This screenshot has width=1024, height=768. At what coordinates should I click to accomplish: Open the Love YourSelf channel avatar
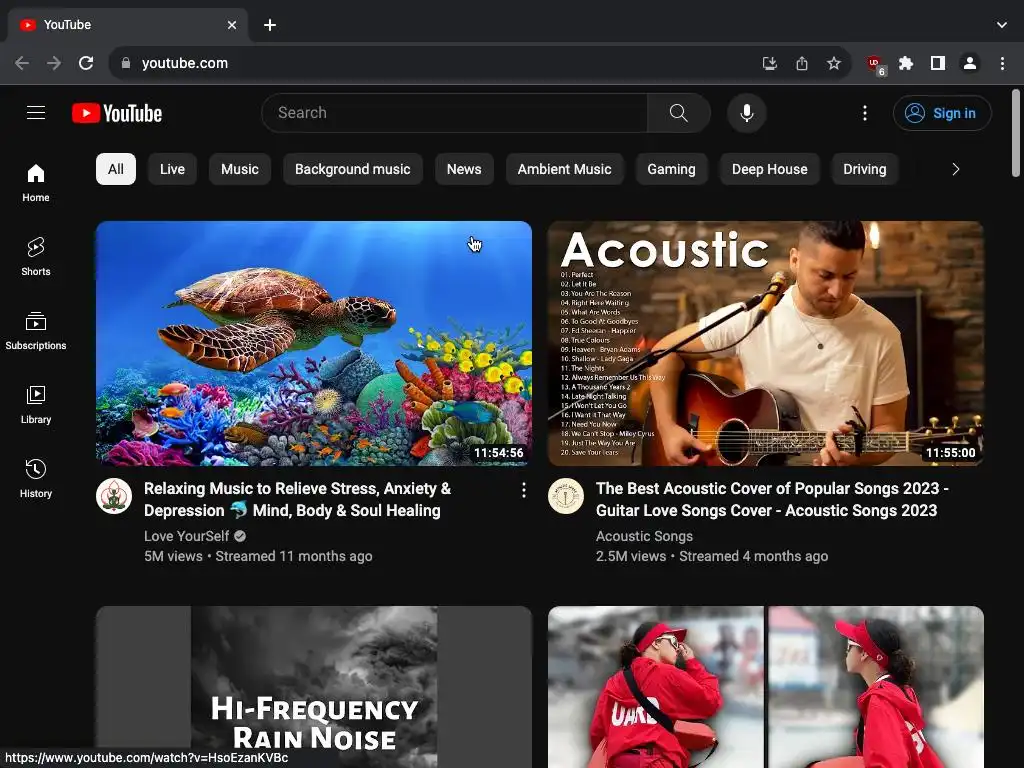(x=114, y=496)
